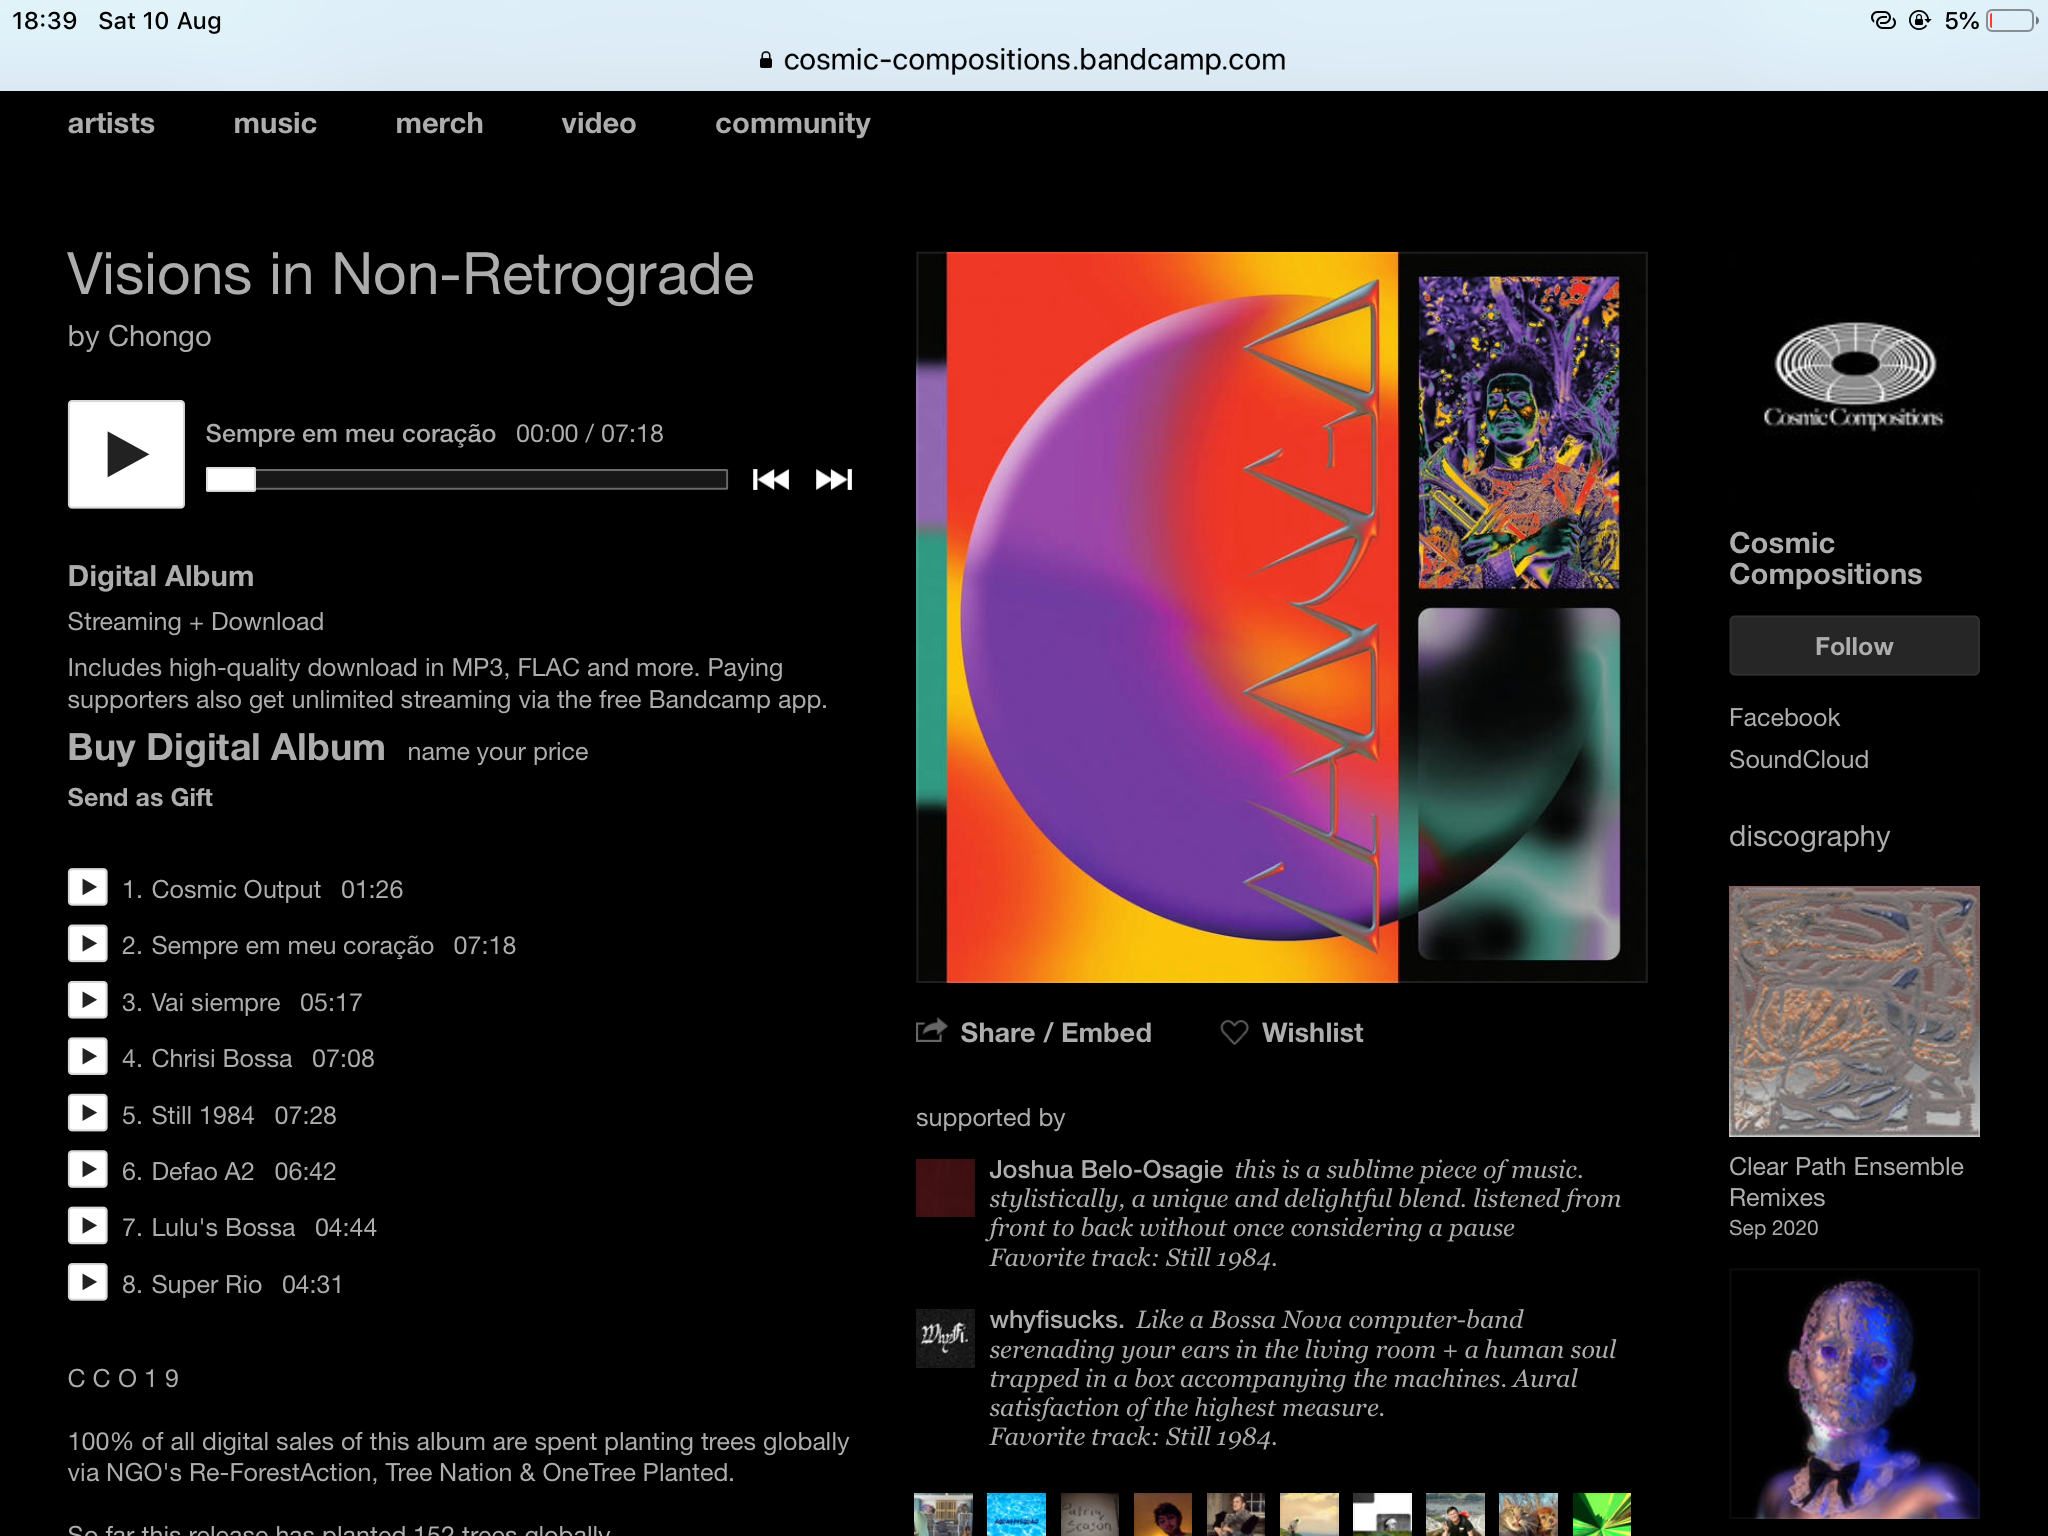
Task: Open Clear Path Ensemble Remixes cover
Action: [1854, 1011]
